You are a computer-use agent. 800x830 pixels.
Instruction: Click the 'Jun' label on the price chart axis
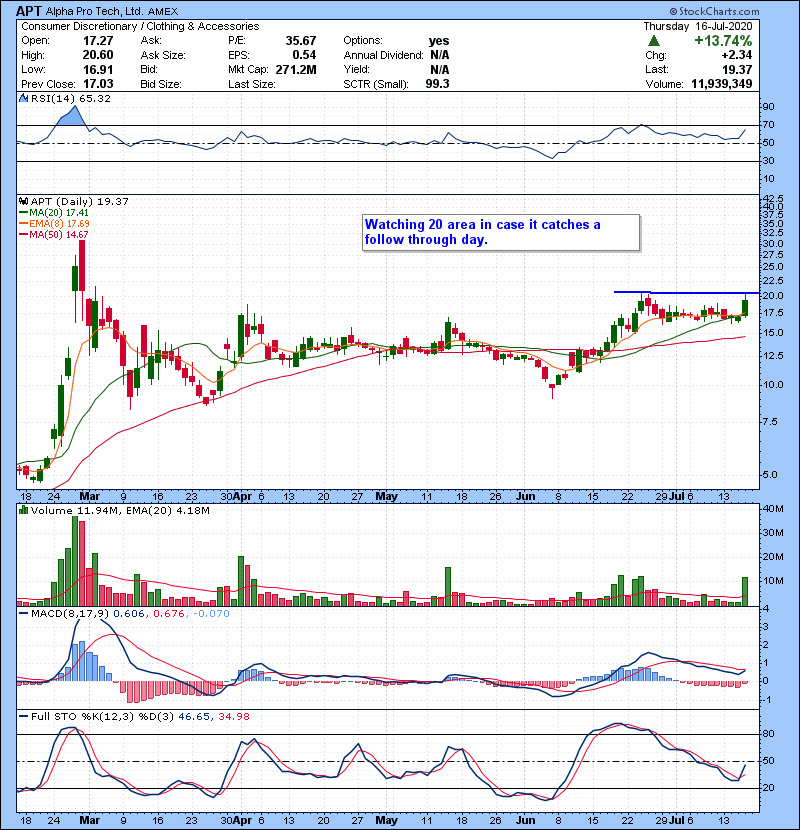pos(526,496)
